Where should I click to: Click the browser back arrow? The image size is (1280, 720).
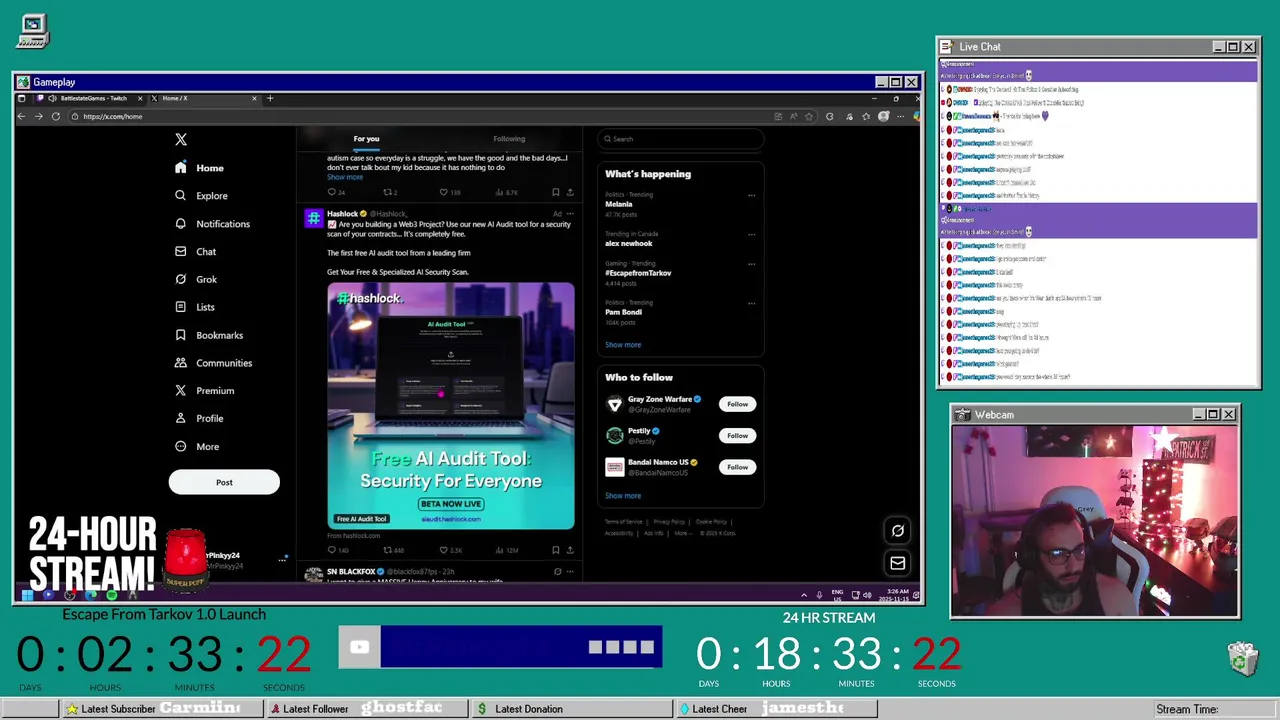point(21,116)
